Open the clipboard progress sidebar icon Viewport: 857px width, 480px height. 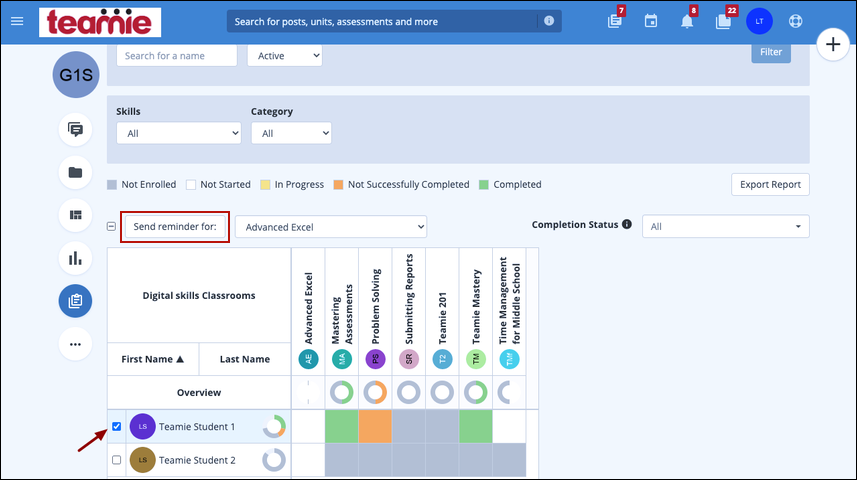[75, 301]
